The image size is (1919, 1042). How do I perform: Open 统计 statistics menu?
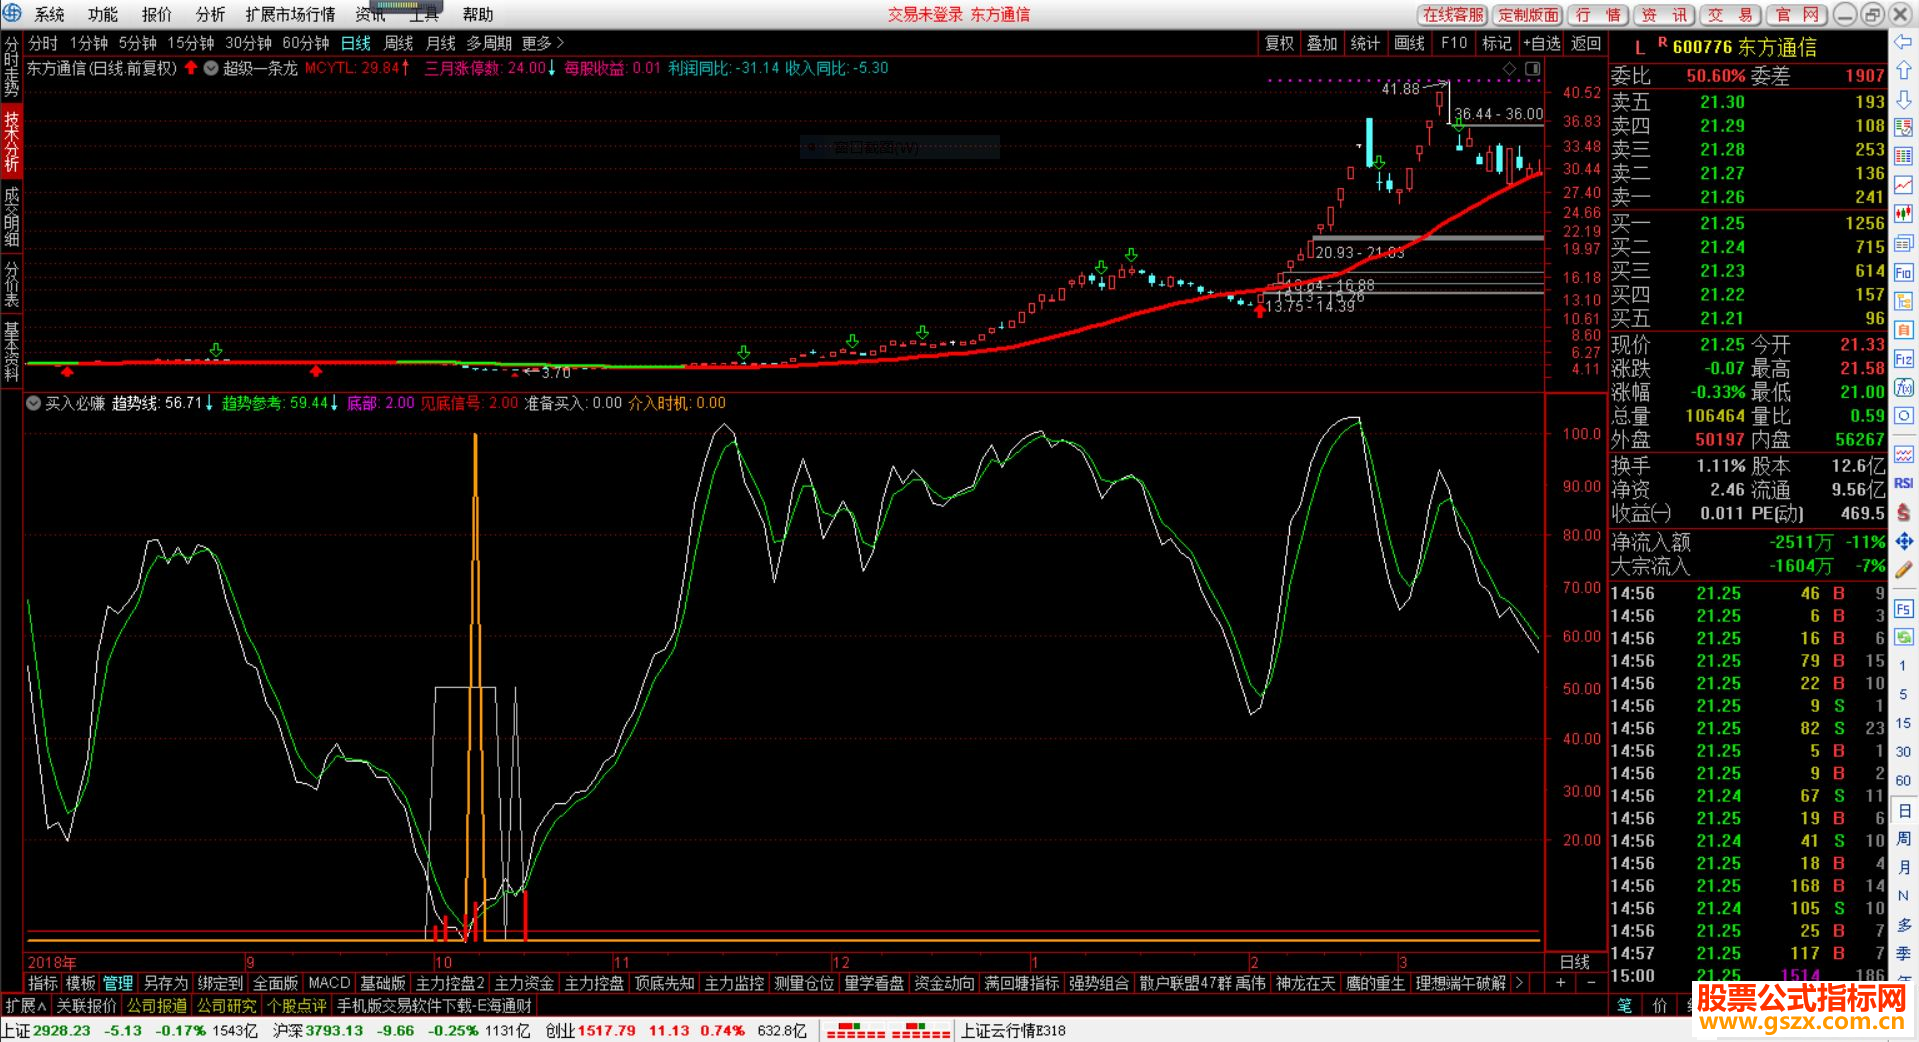click(x=1365, y=43)
